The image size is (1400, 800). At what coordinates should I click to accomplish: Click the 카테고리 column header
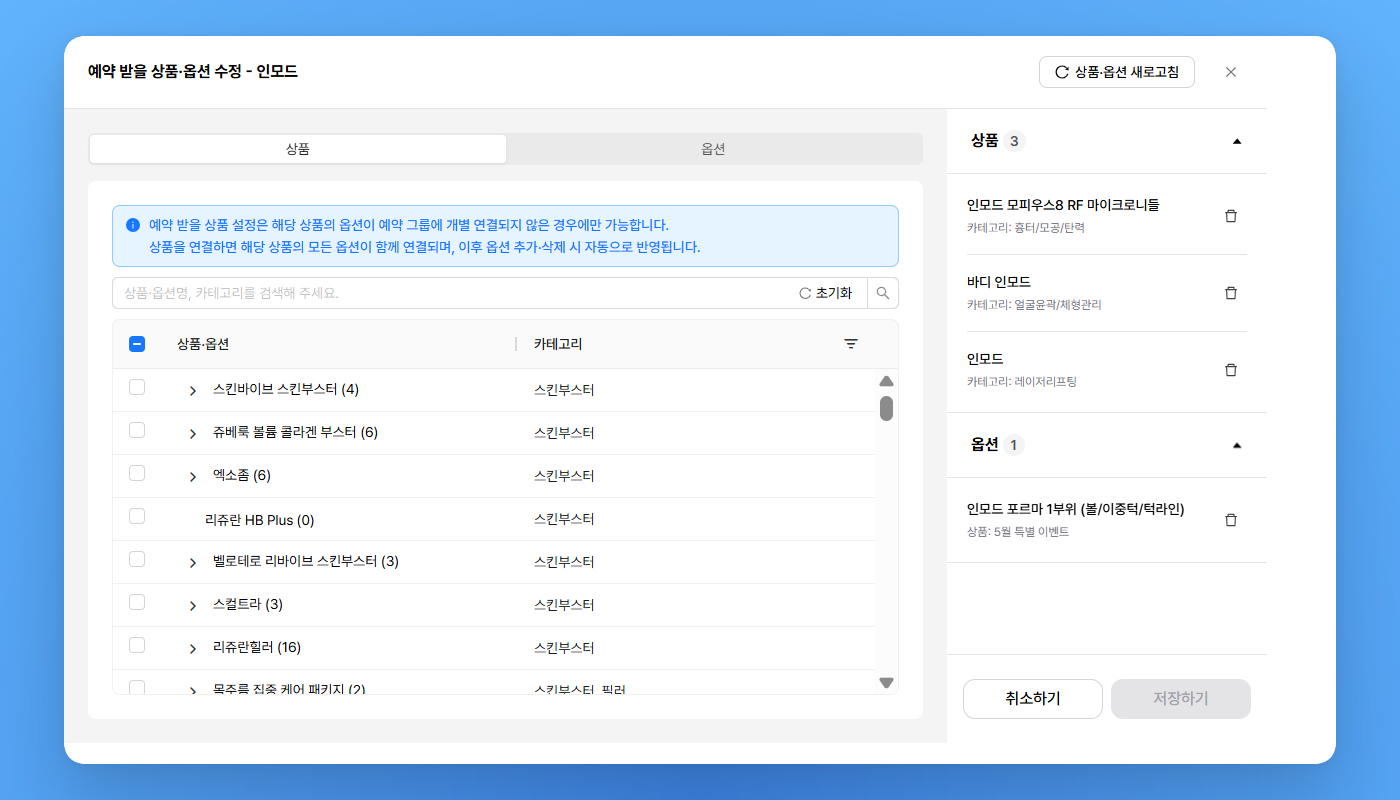pos(558,344)
